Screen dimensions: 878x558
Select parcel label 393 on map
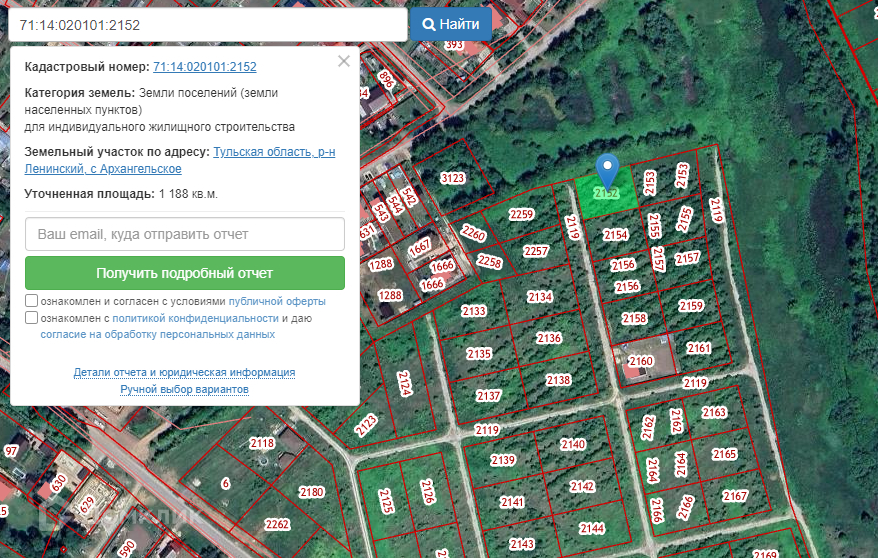click(454, 44)
